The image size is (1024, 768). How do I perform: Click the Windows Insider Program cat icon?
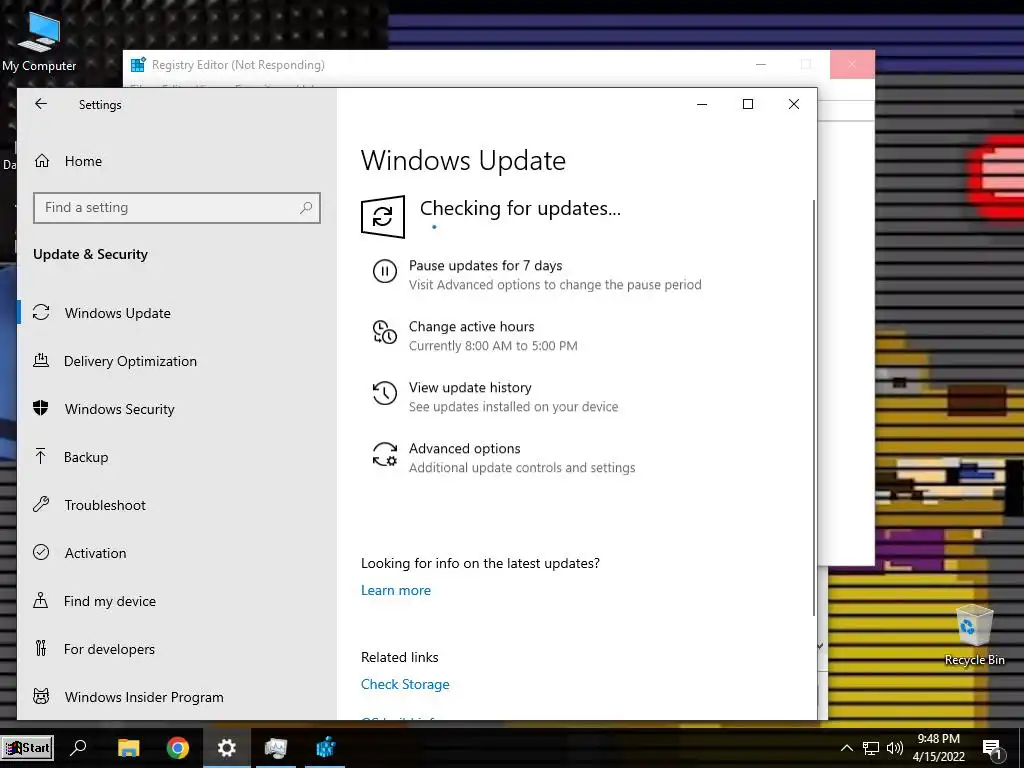pos(41,696)
